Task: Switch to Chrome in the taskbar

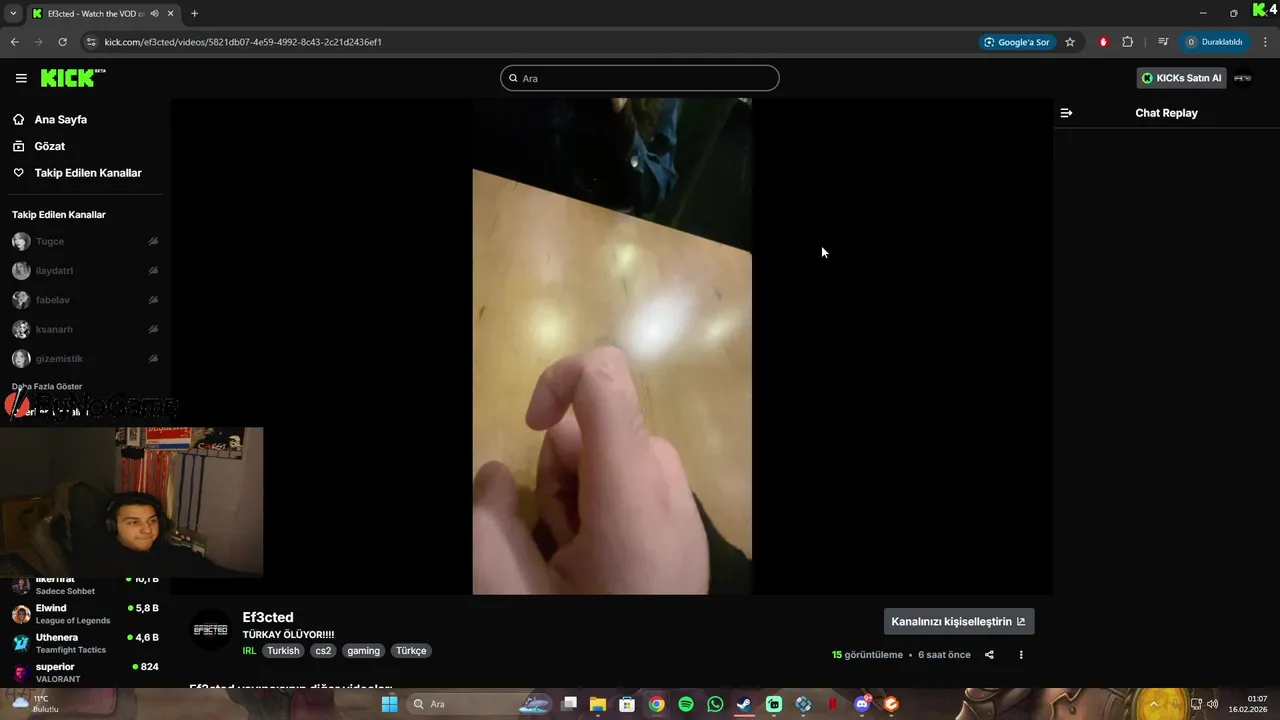Action: point(656,704)
